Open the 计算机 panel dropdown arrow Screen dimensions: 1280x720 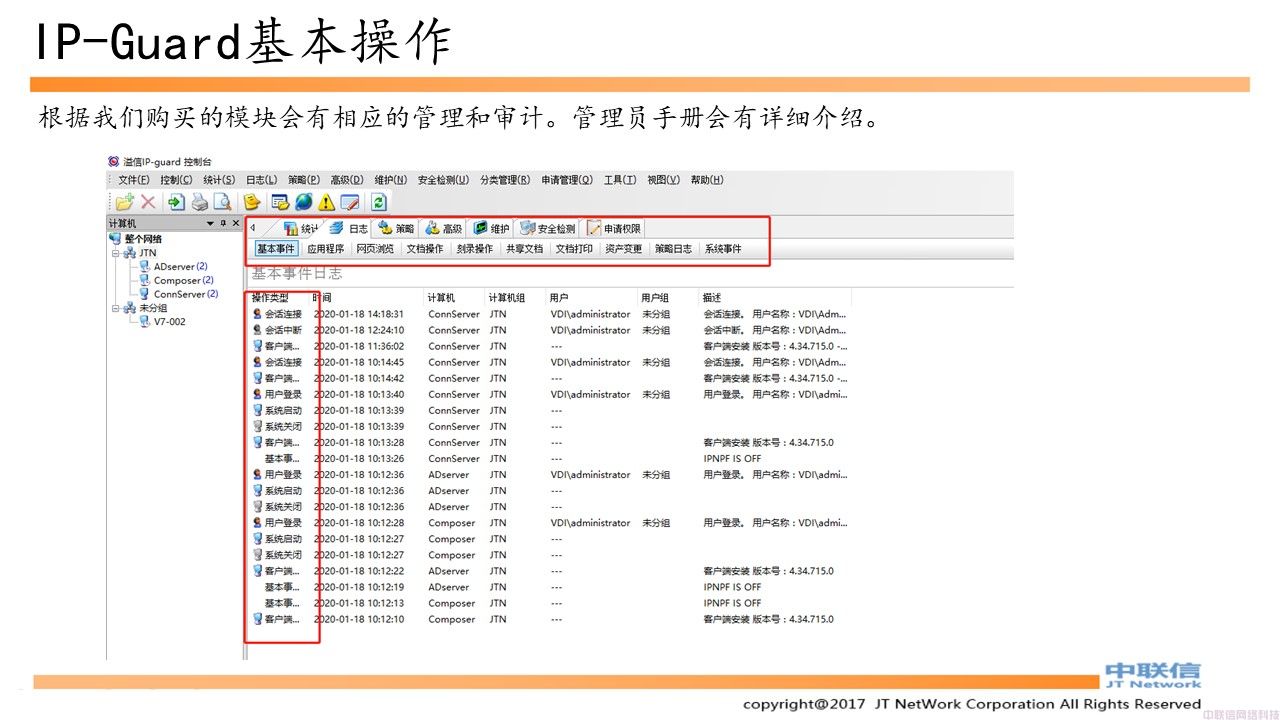coord(210,223)
